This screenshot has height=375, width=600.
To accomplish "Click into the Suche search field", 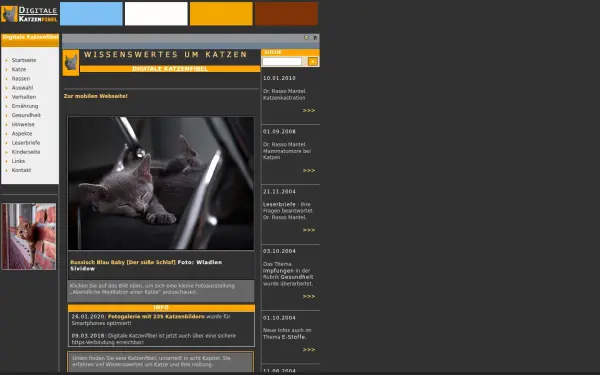I will pos(282,62).
